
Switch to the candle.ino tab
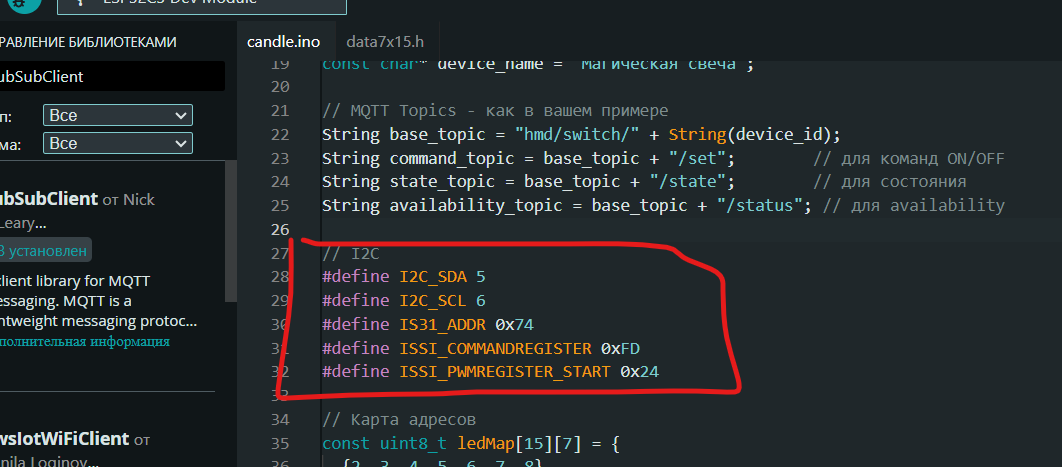click(283, 42)
